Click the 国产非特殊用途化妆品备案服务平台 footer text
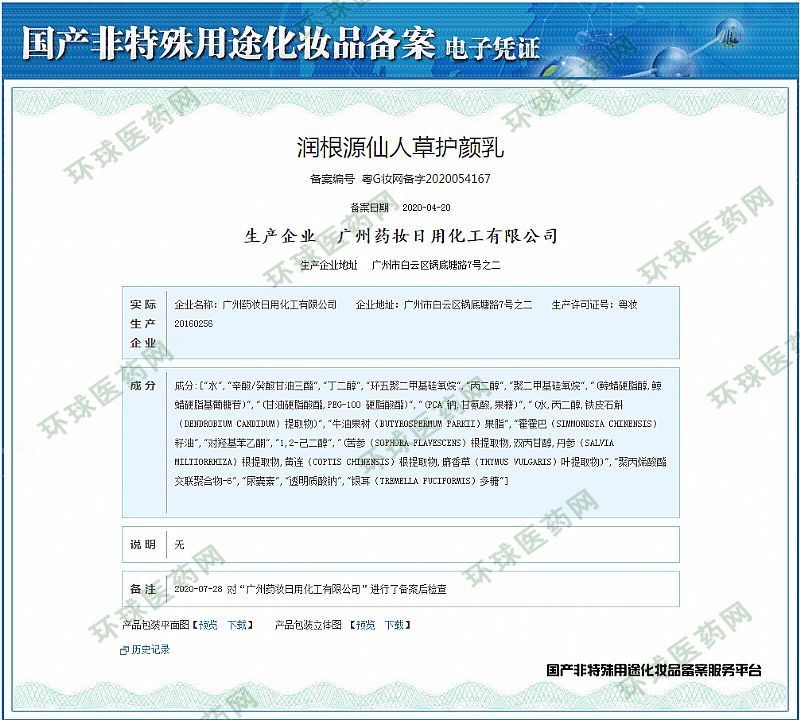The width and height of the screenshot is (800, 720). [654, 670]
